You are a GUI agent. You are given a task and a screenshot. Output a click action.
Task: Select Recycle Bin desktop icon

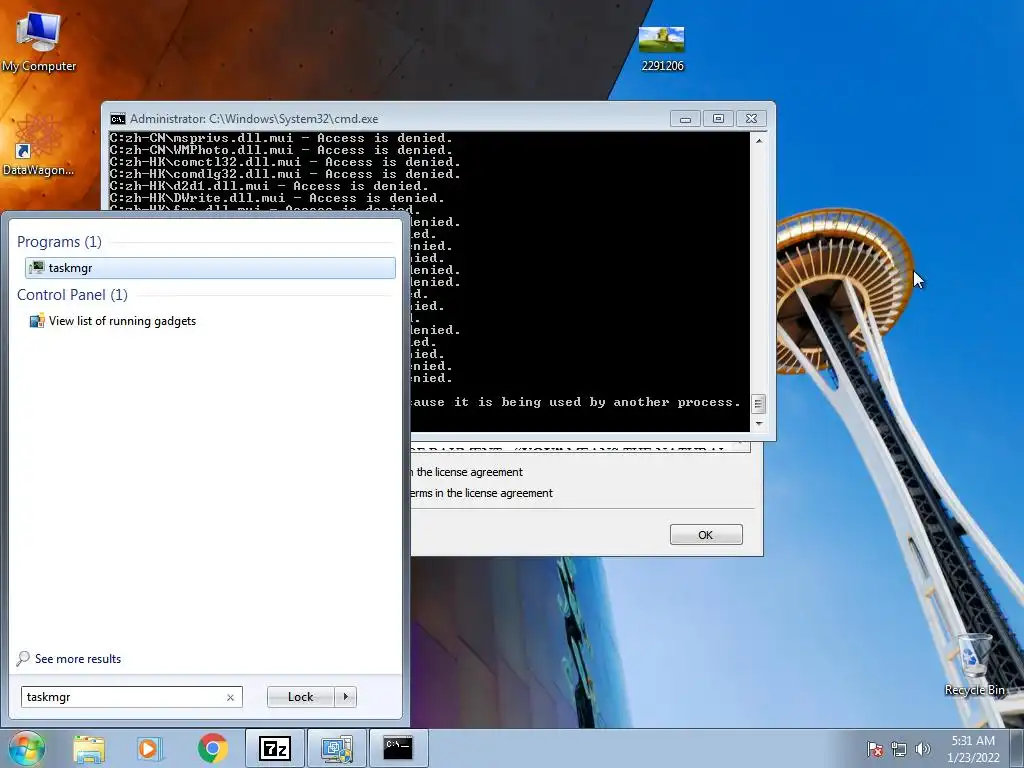click(974, 665)
